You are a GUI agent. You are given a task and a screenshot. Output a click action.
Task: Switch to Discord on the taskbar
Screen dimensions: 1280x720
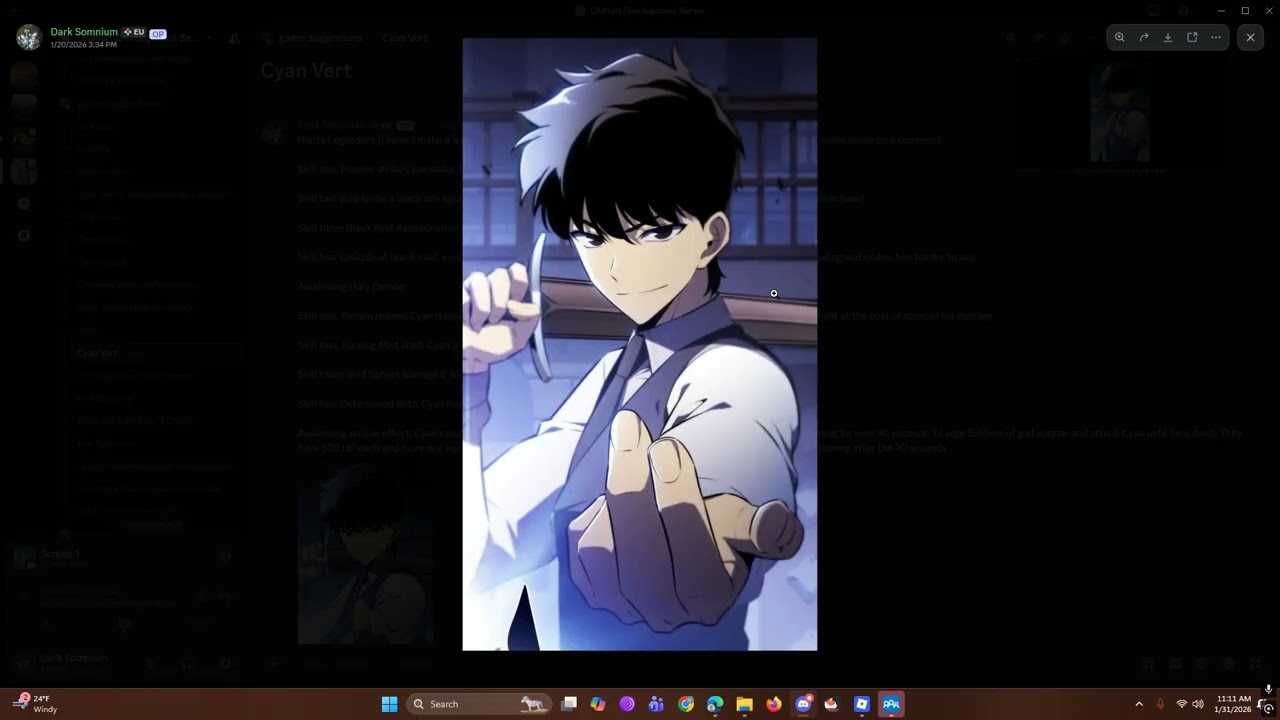pos(803,704)
